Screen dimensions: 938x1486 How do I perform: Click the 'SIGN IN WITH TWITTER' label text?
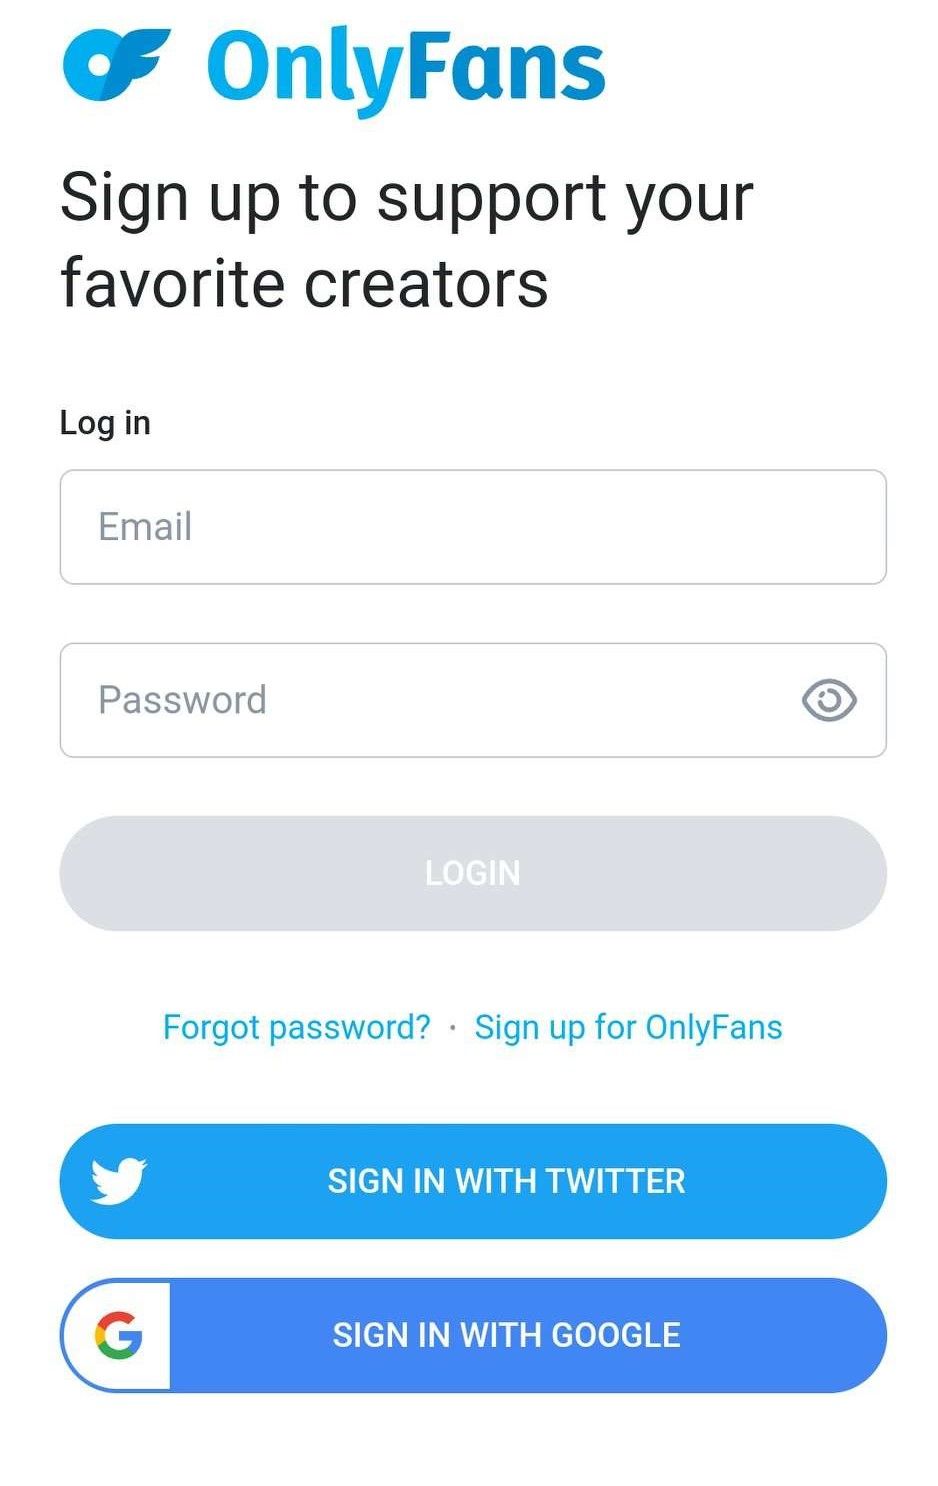[x=506, y=1181]
